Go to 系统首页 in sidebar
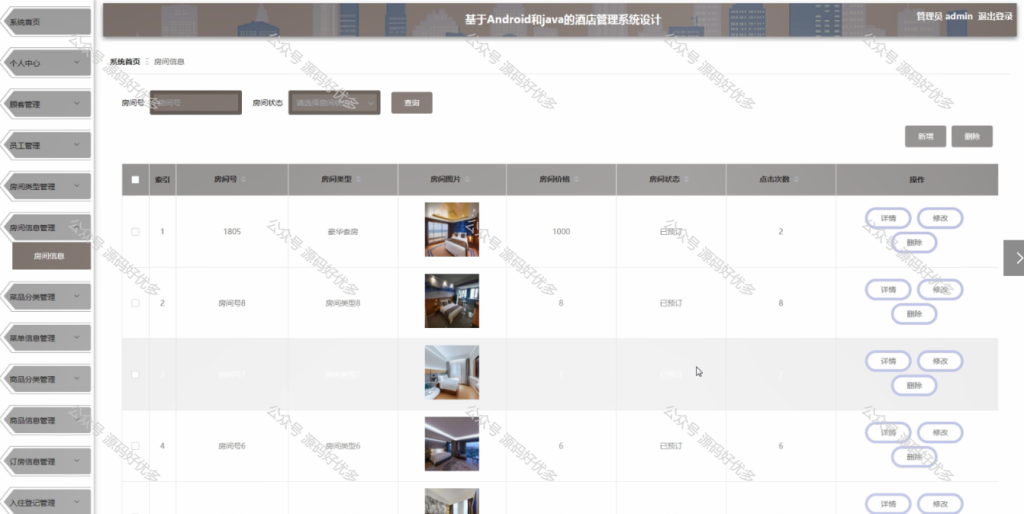Screen dimensions: 1024x514 46,22
